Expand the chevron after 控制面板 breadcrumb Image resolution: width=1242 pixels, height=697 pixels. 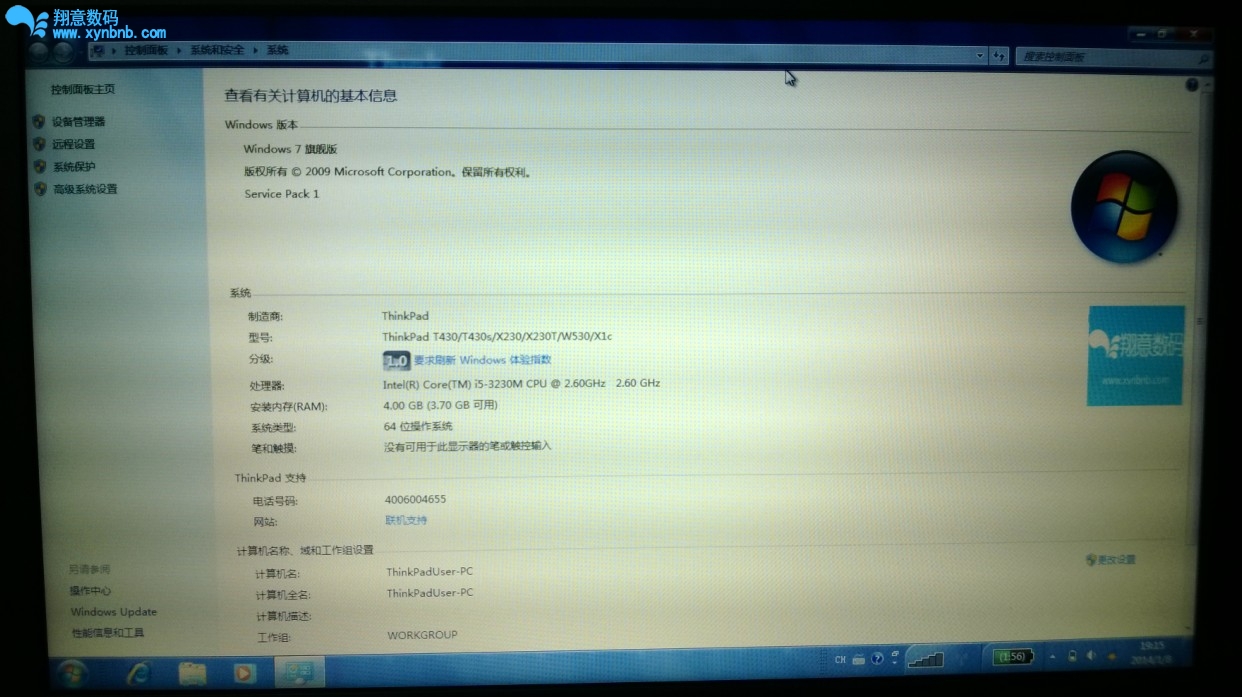179,50
